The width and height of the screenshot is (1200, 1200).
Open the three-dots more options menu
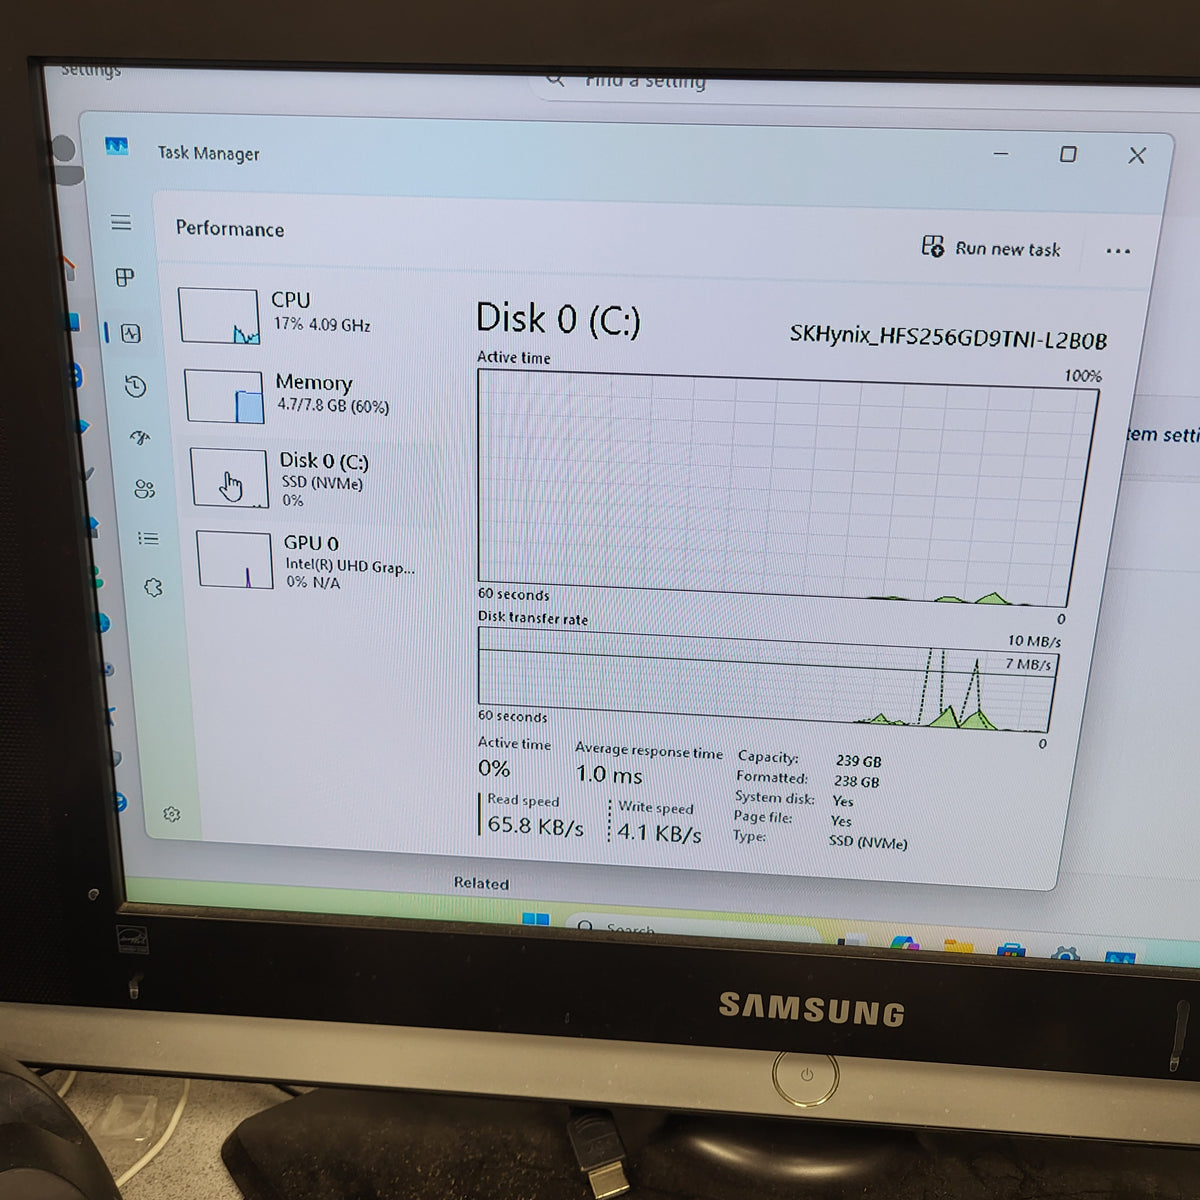tap(1118, 251)
